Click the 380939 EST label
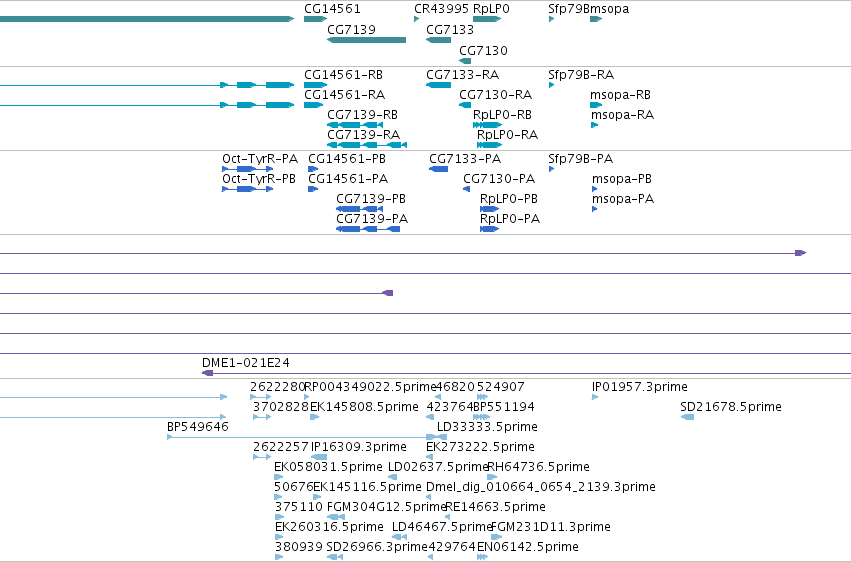 pyautogui.click(x=299, y=546)
